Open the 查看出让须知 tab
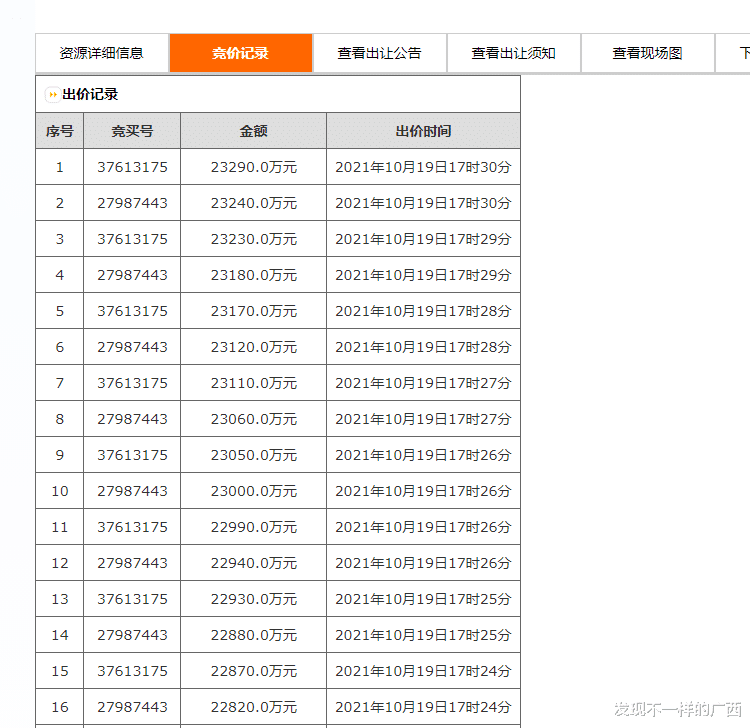 pos(513,53)
